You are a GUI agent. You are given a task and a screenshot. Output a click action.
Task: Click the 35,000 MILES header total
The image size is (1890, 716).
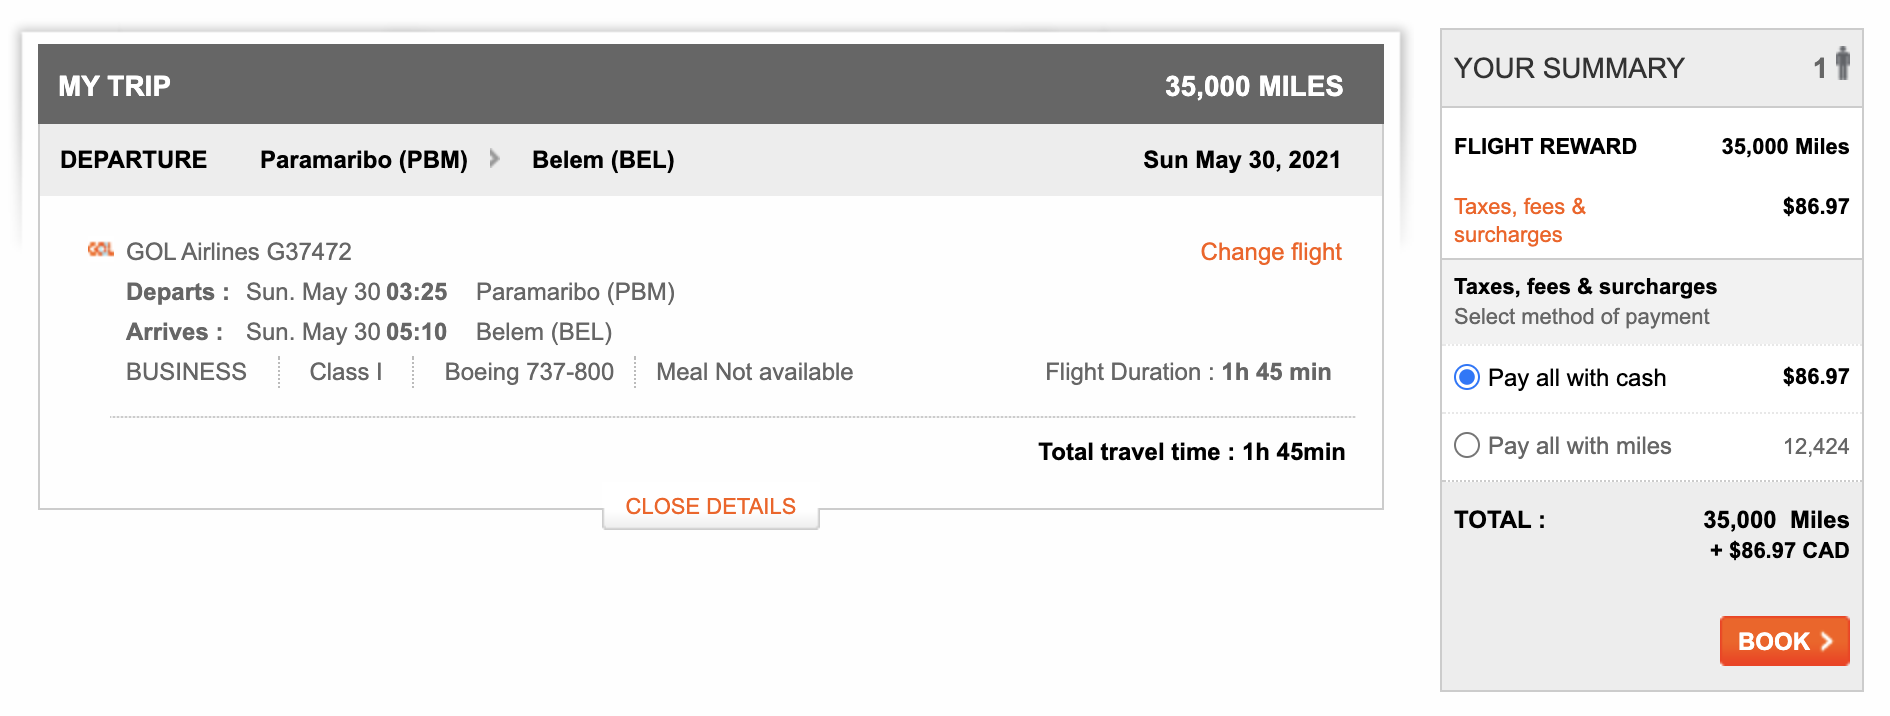(1253, 86)
